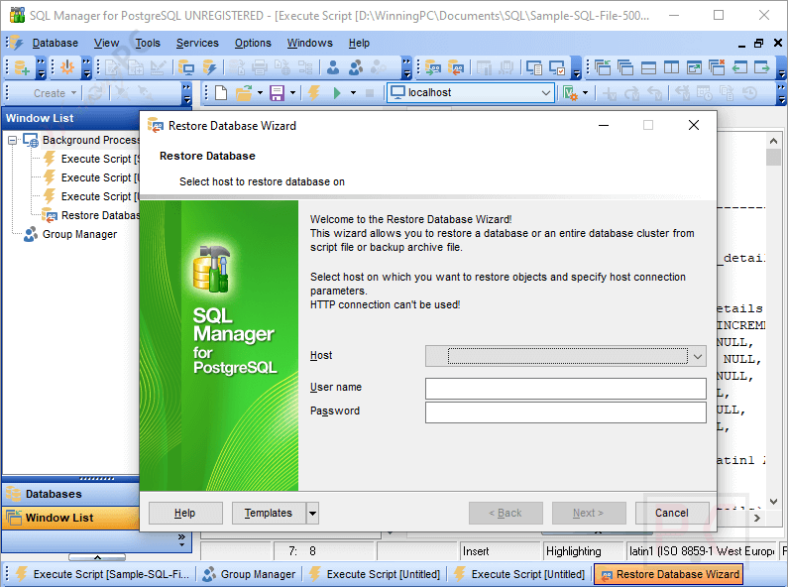Cancel the Restore Database Wizard
This screenshot has width=788, height=587.
point(672,513)
